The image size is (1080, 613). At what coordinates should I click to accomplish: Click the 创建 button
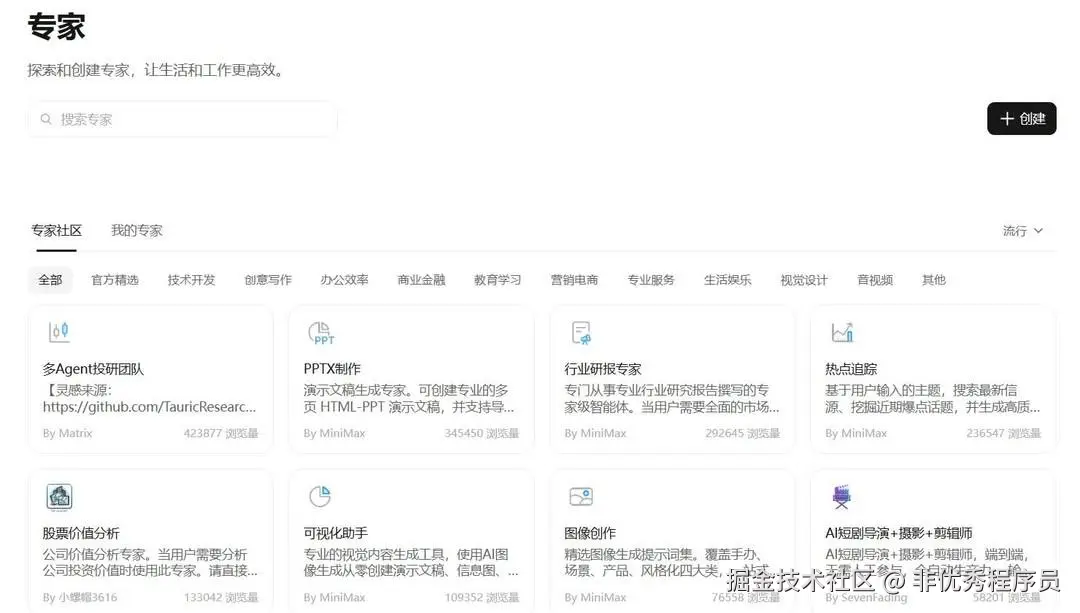tap(1021, 118)
